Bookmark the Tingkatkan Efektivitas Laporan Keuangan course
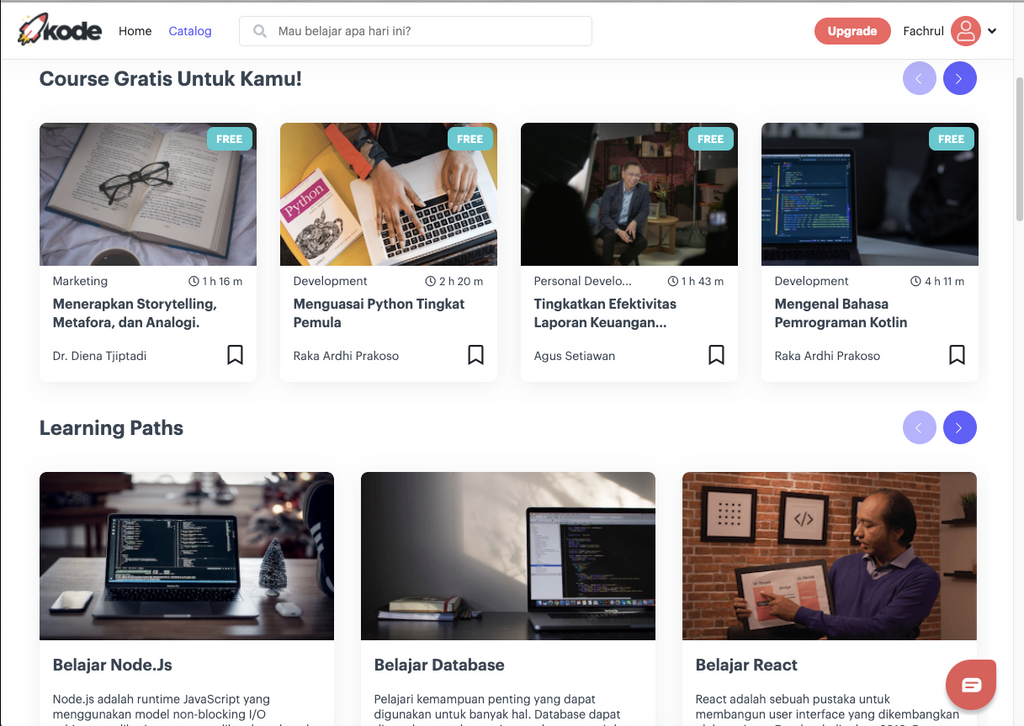Image resolution: width=1024 pixels, height=726 pixels. click(716, 354)
